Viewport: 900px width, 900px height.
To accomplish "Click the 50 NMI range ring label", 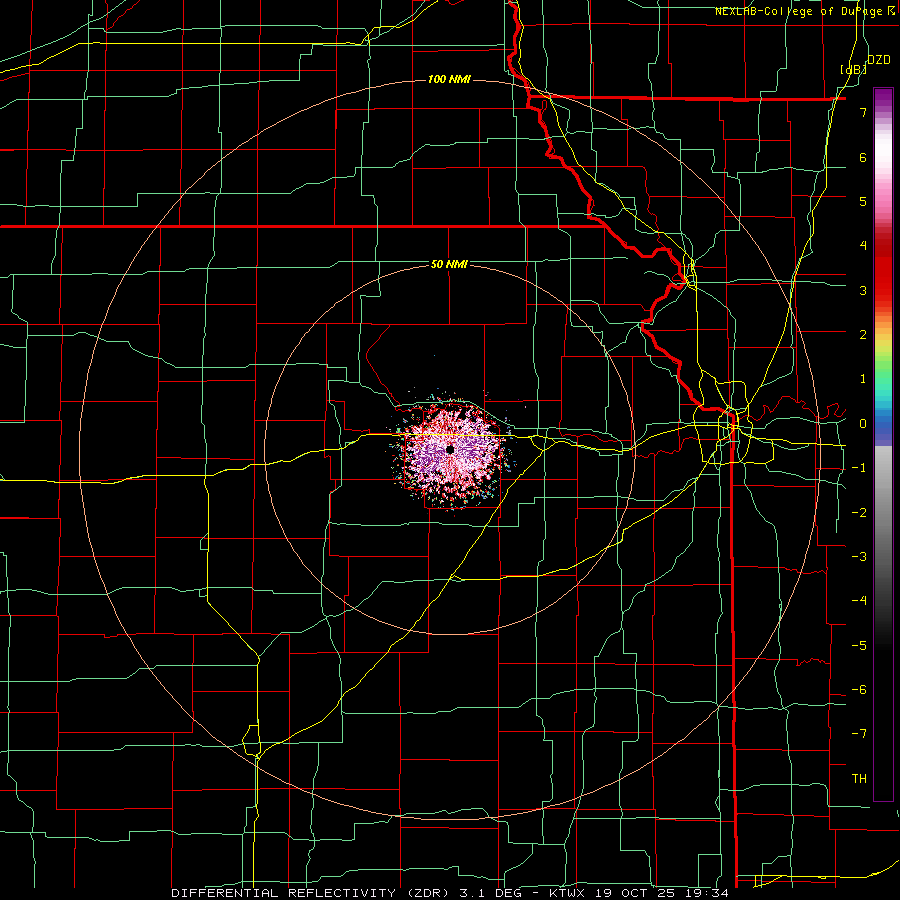I will pyautogui.click(x=449, y=264).
